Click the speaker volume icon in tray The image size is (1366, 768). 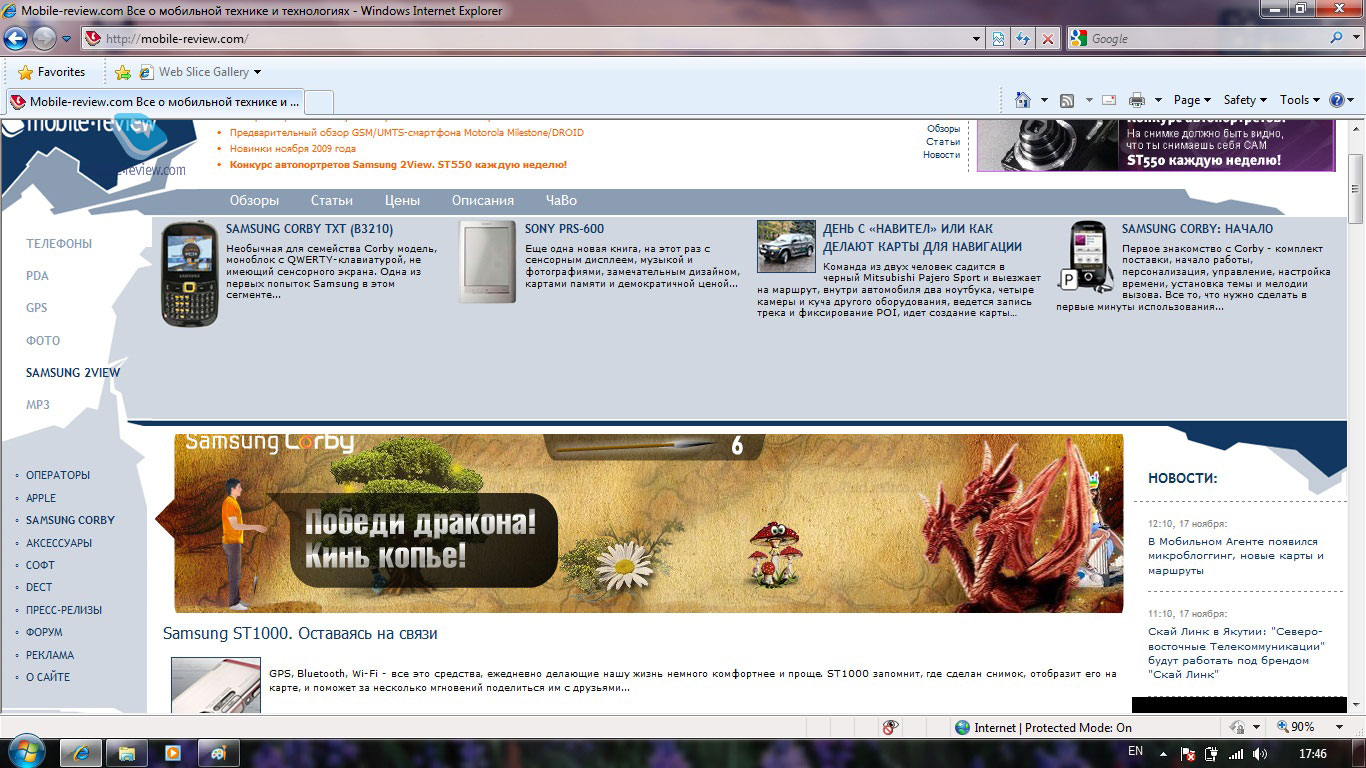pyautogui.click(x=1259, y=754)
